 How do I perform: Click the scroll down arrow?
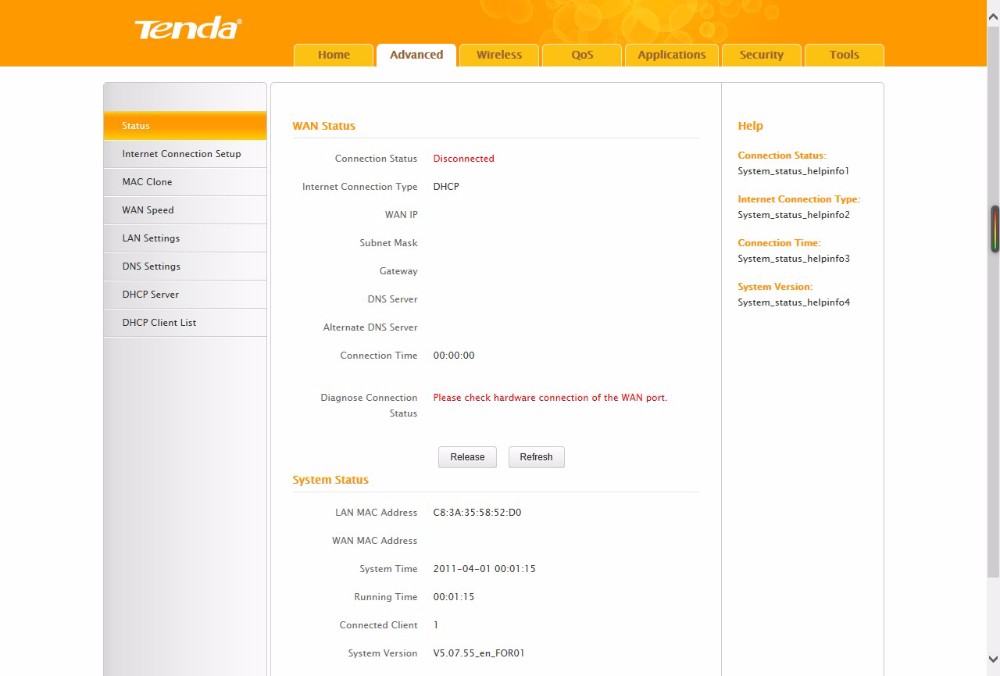[993, 659]
